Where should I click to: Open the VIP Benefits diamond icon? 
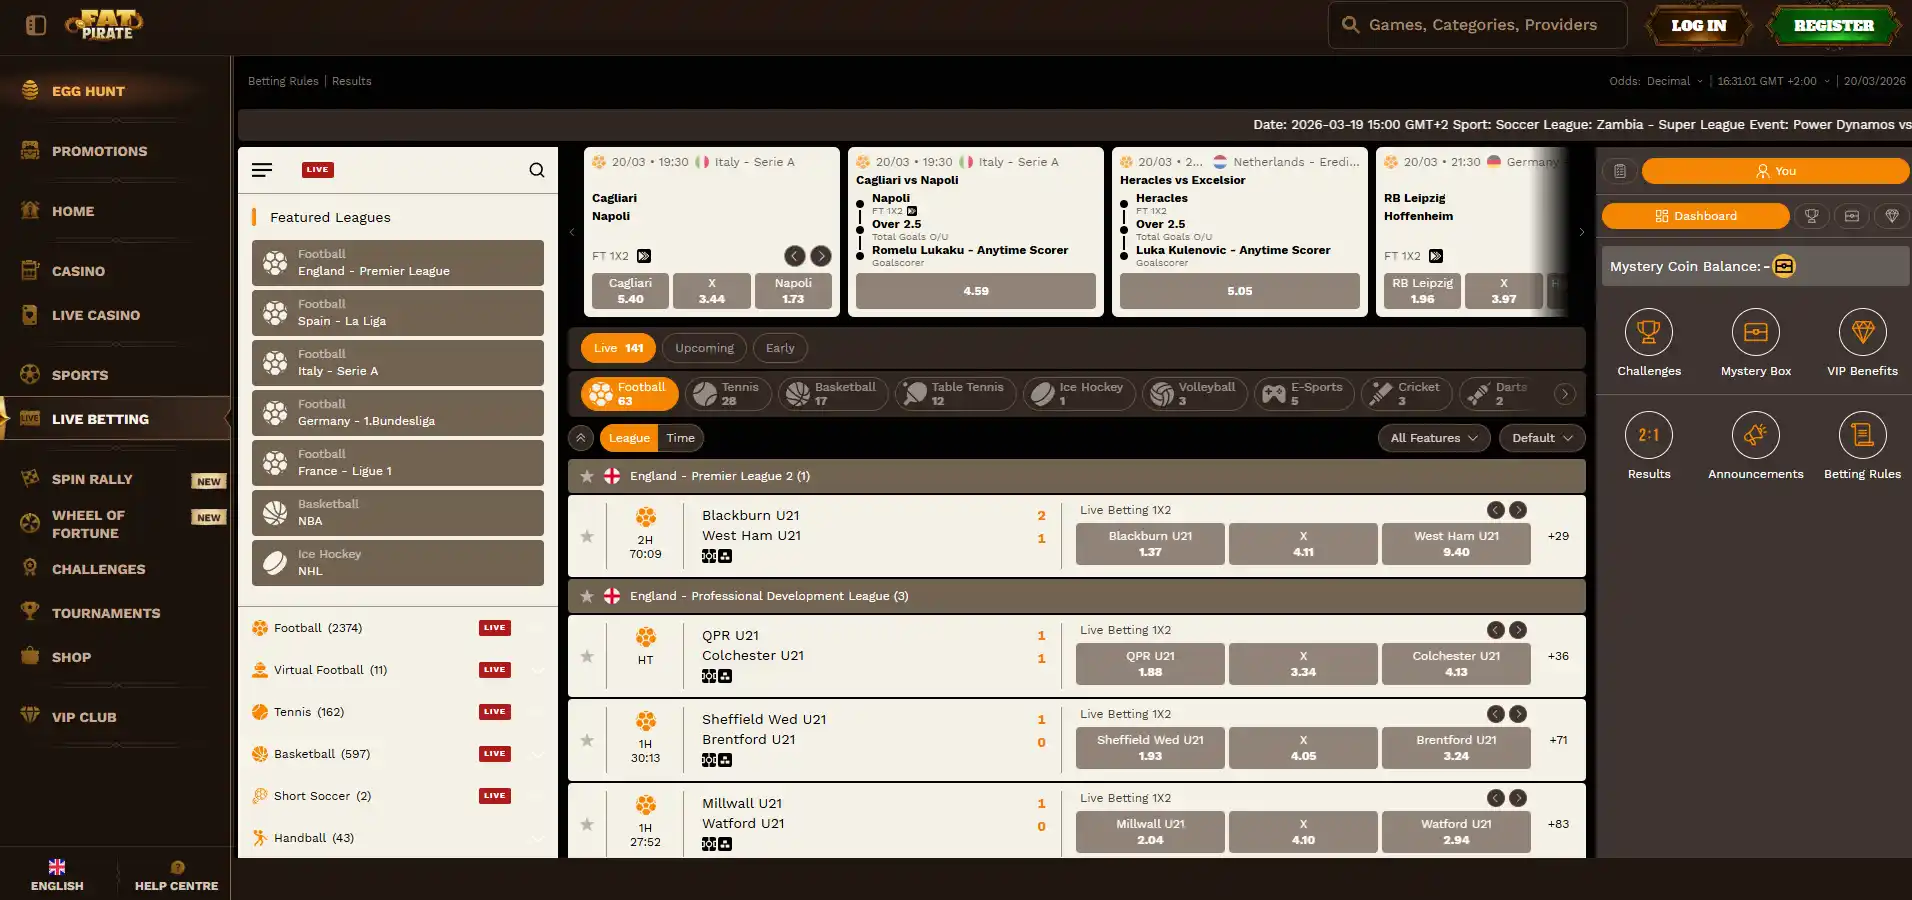1863,332
